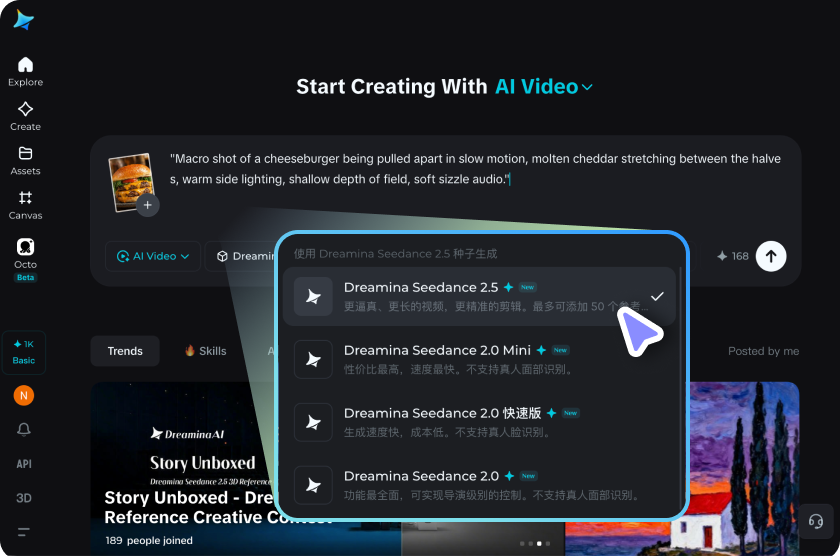Open the headset support chat button
The image size is (840, 560).
(x=815, y=521)
